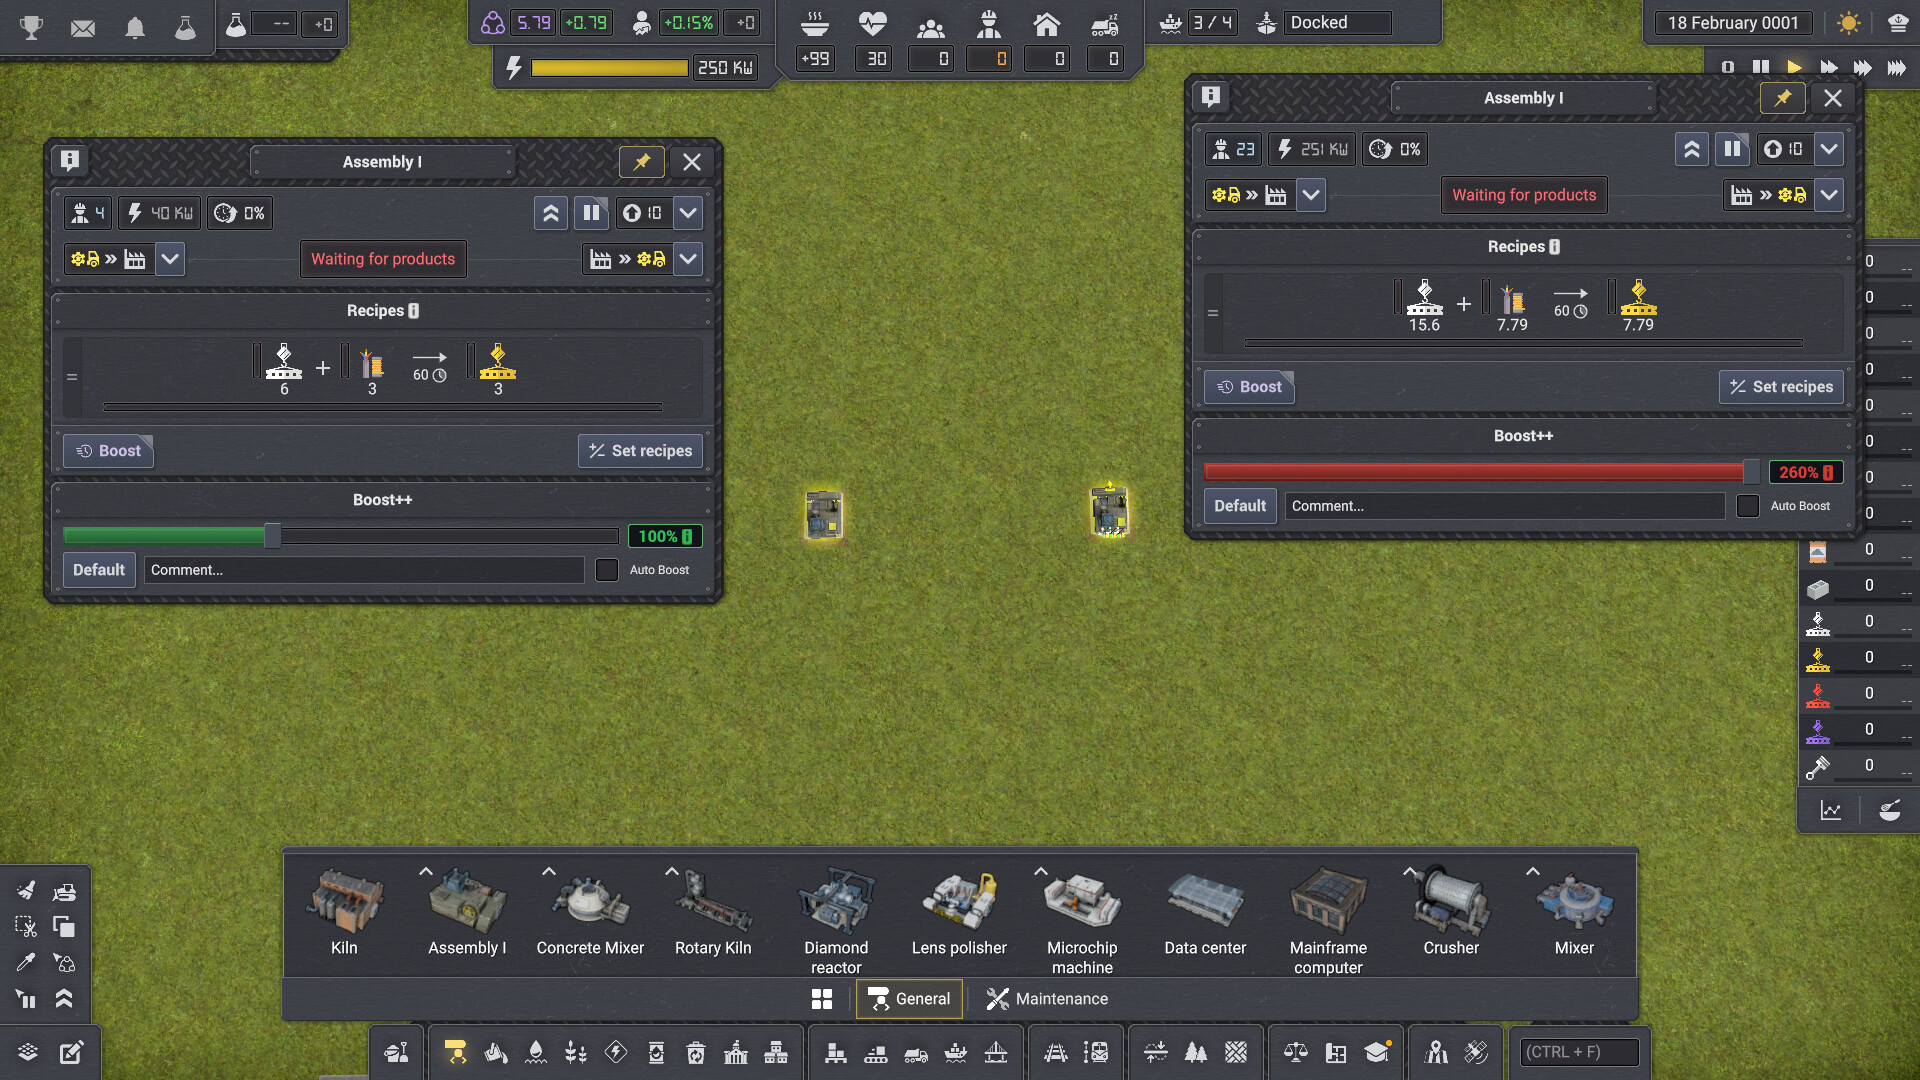This screenshot has width=1920, height=1080.
Task: Enable Auto Boost in right Assembly panel
Action: click(1748, 506)
